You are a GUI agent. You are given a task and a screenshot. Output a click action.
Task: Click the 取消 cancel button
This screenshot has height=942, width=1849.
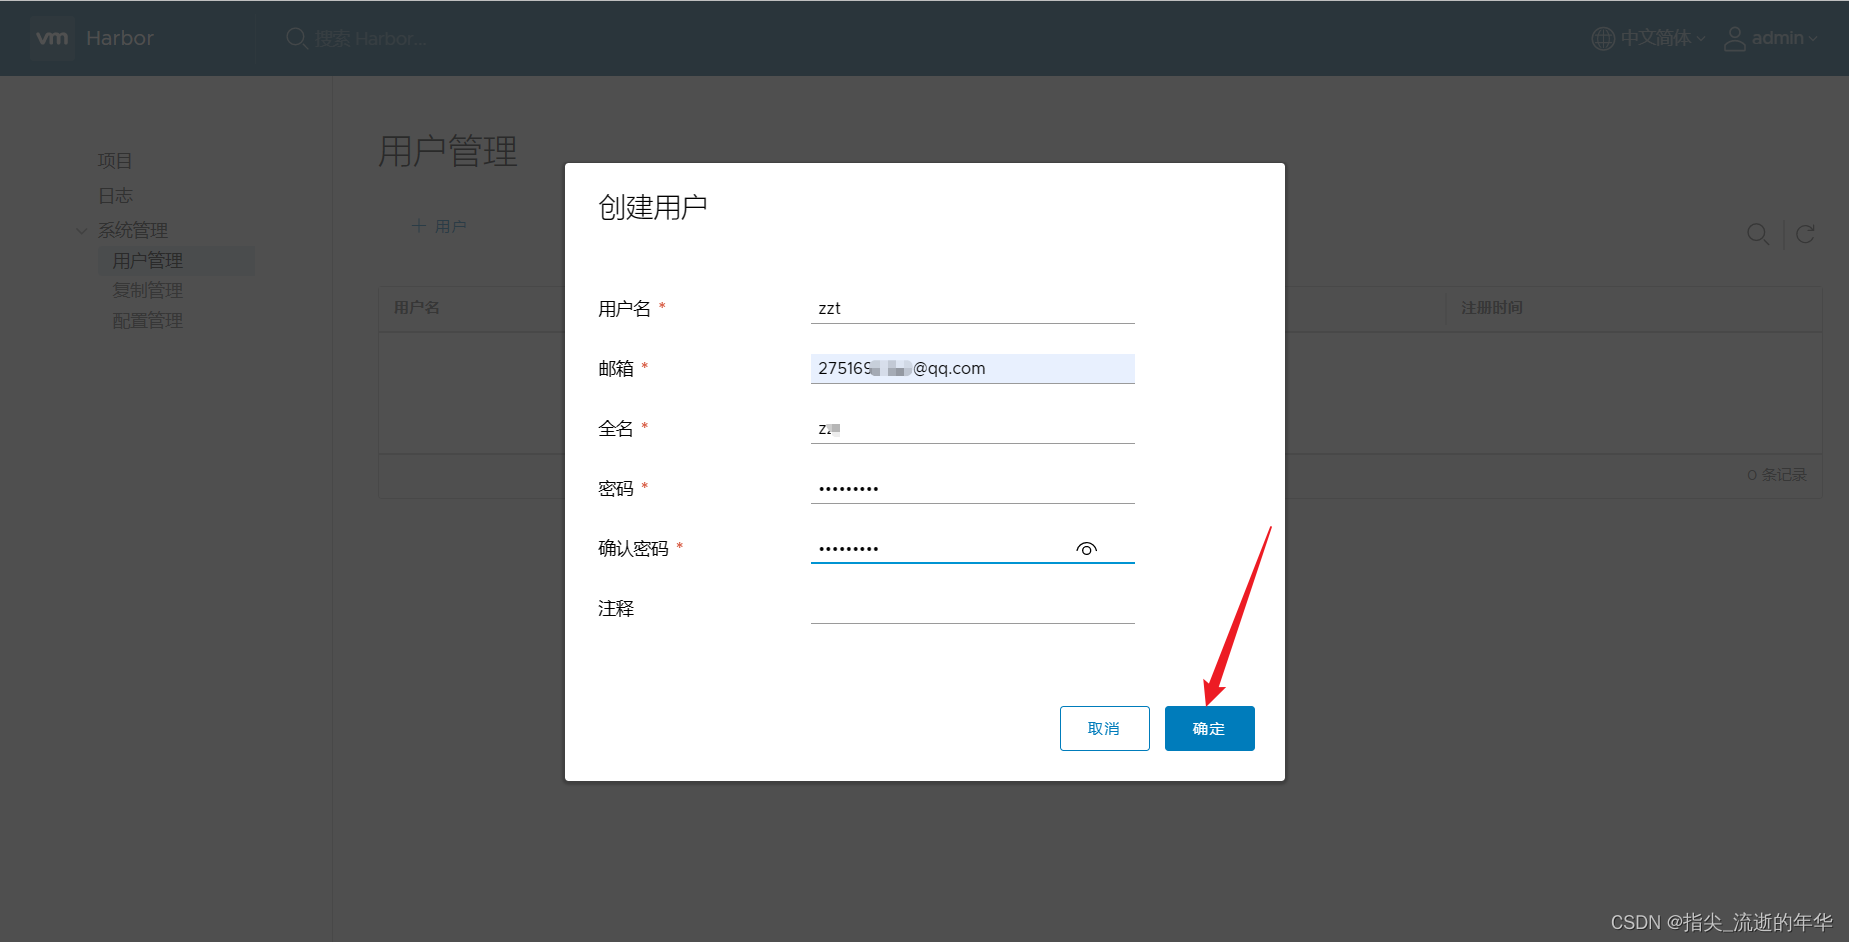1104,728
